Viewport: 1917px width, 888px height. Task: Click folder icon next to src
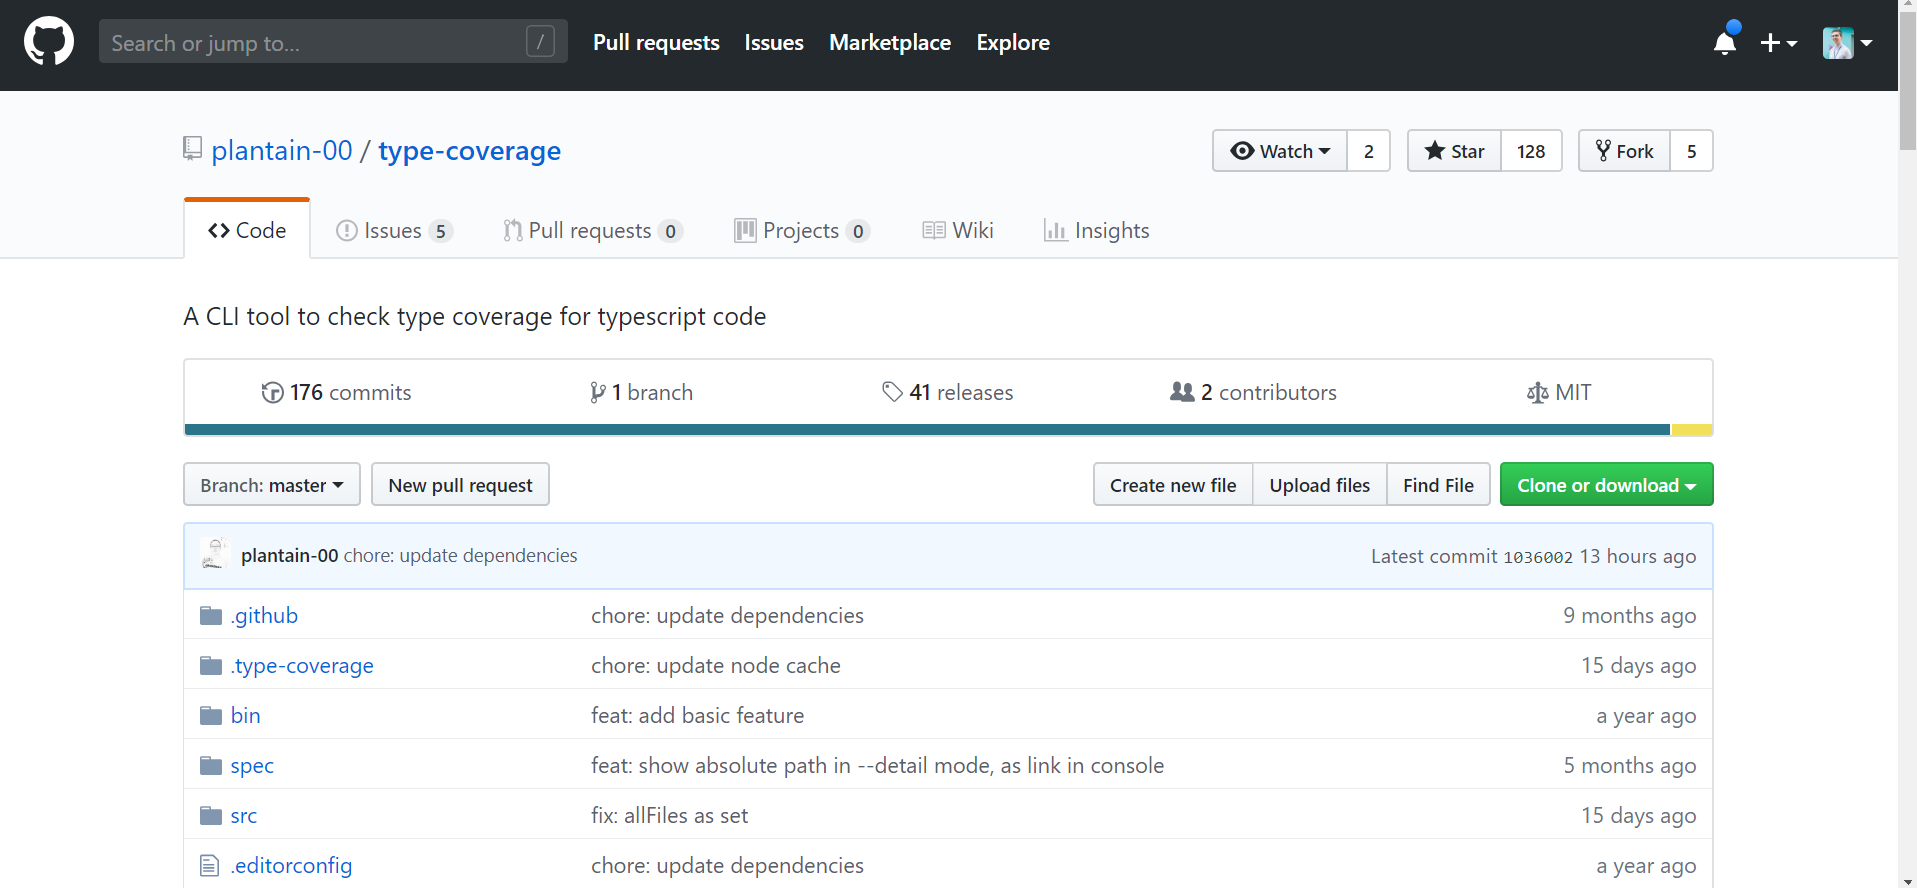[x=210, y=815]
